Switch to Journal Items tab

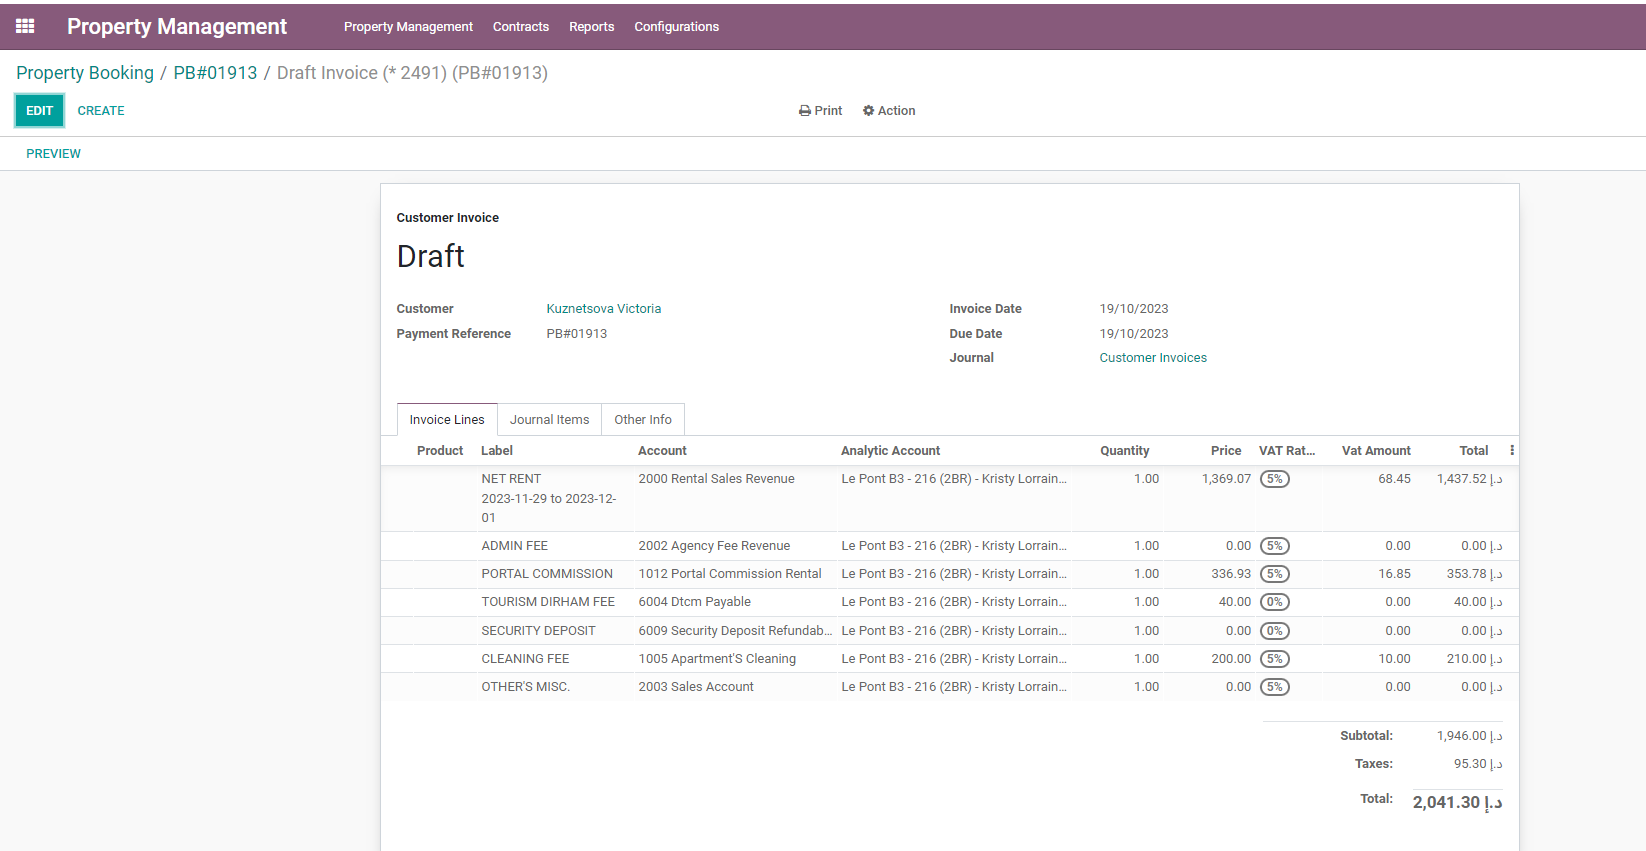tap(550, 420)
